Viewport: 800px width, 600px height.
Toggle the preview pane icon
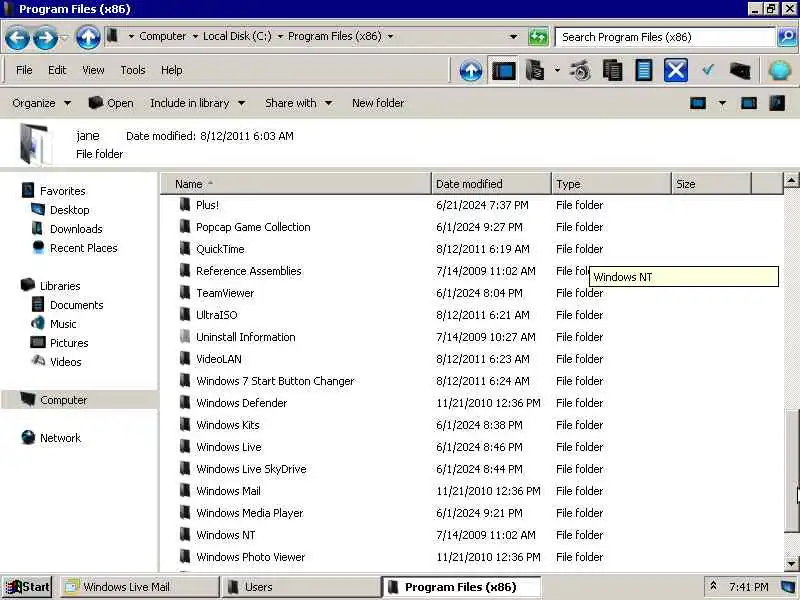pos(748,104)
